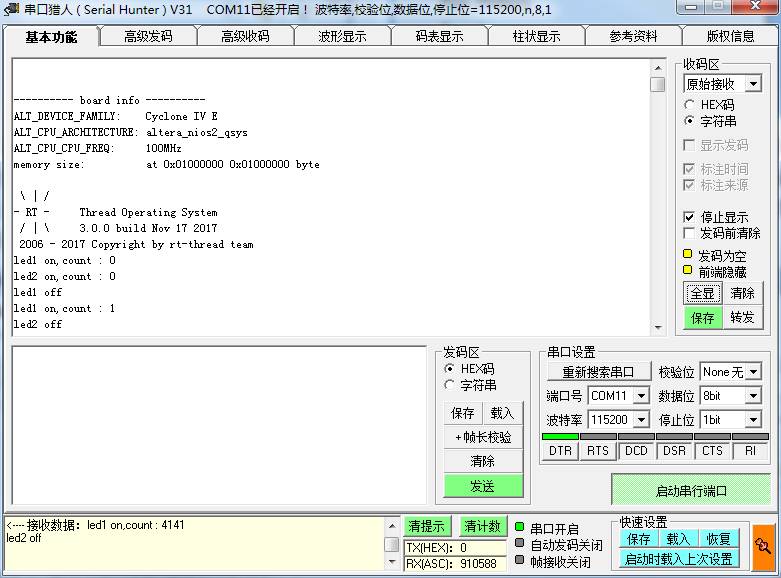Click the green 串口开启 status indicator

519,527
